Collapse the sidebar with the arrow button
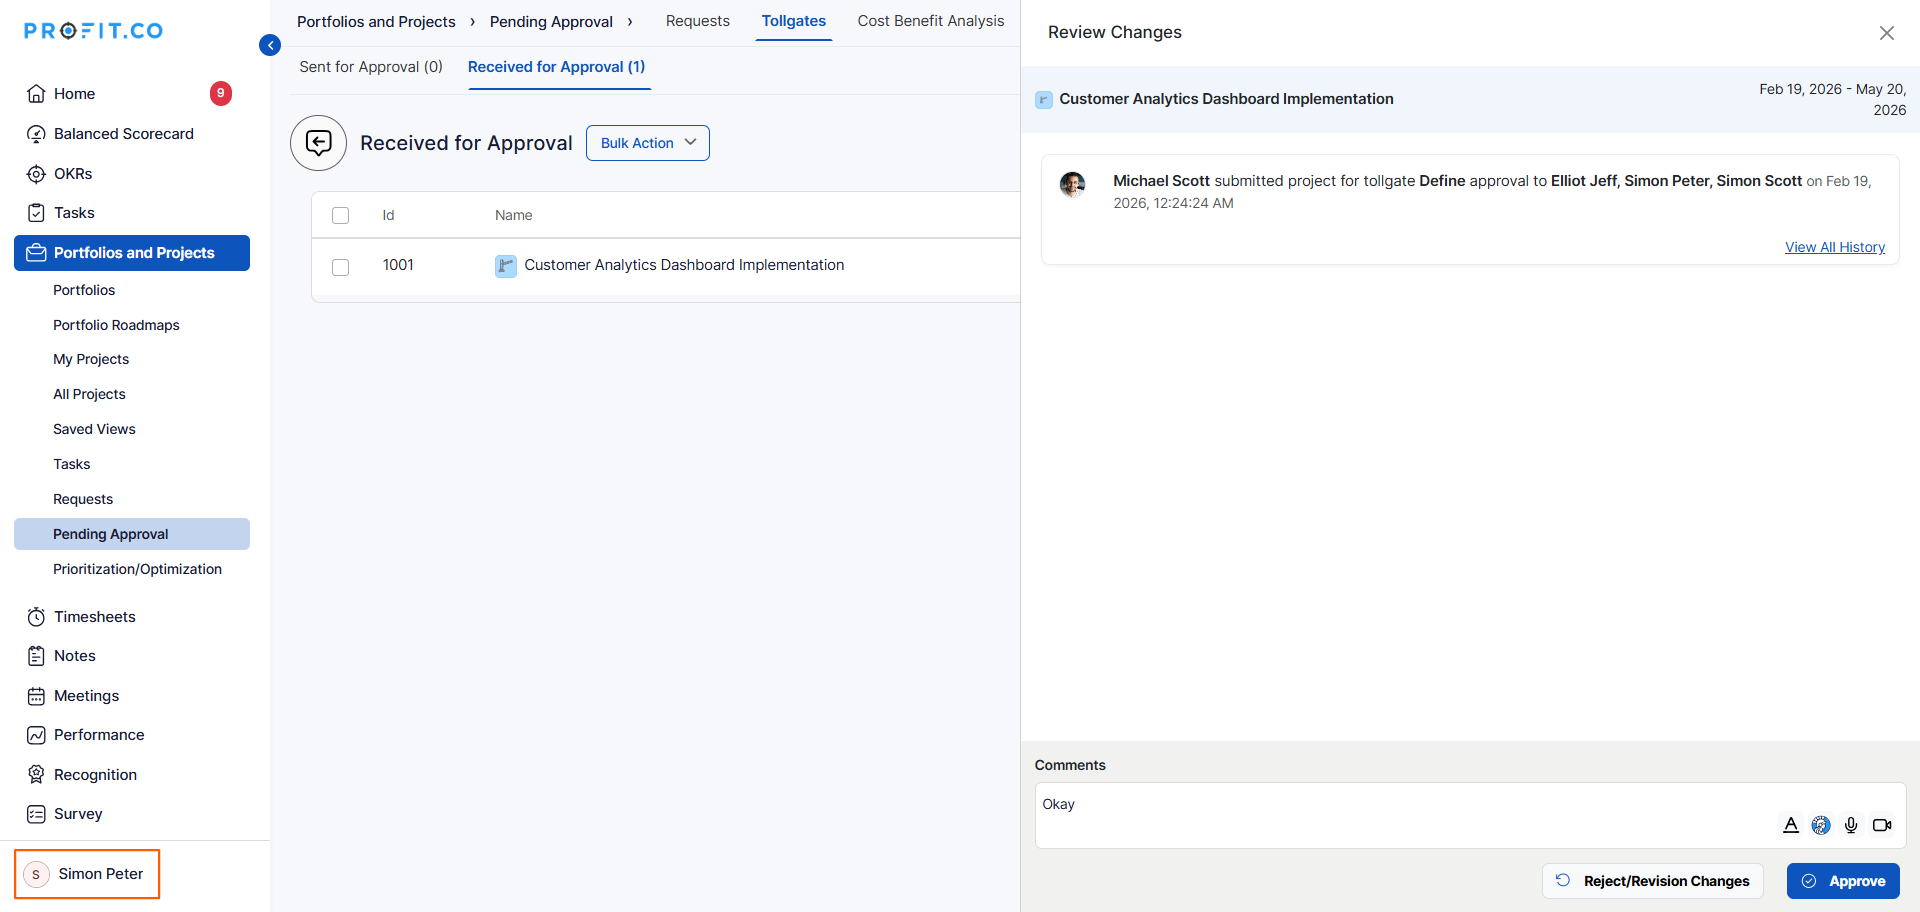 tap(270, 45)
